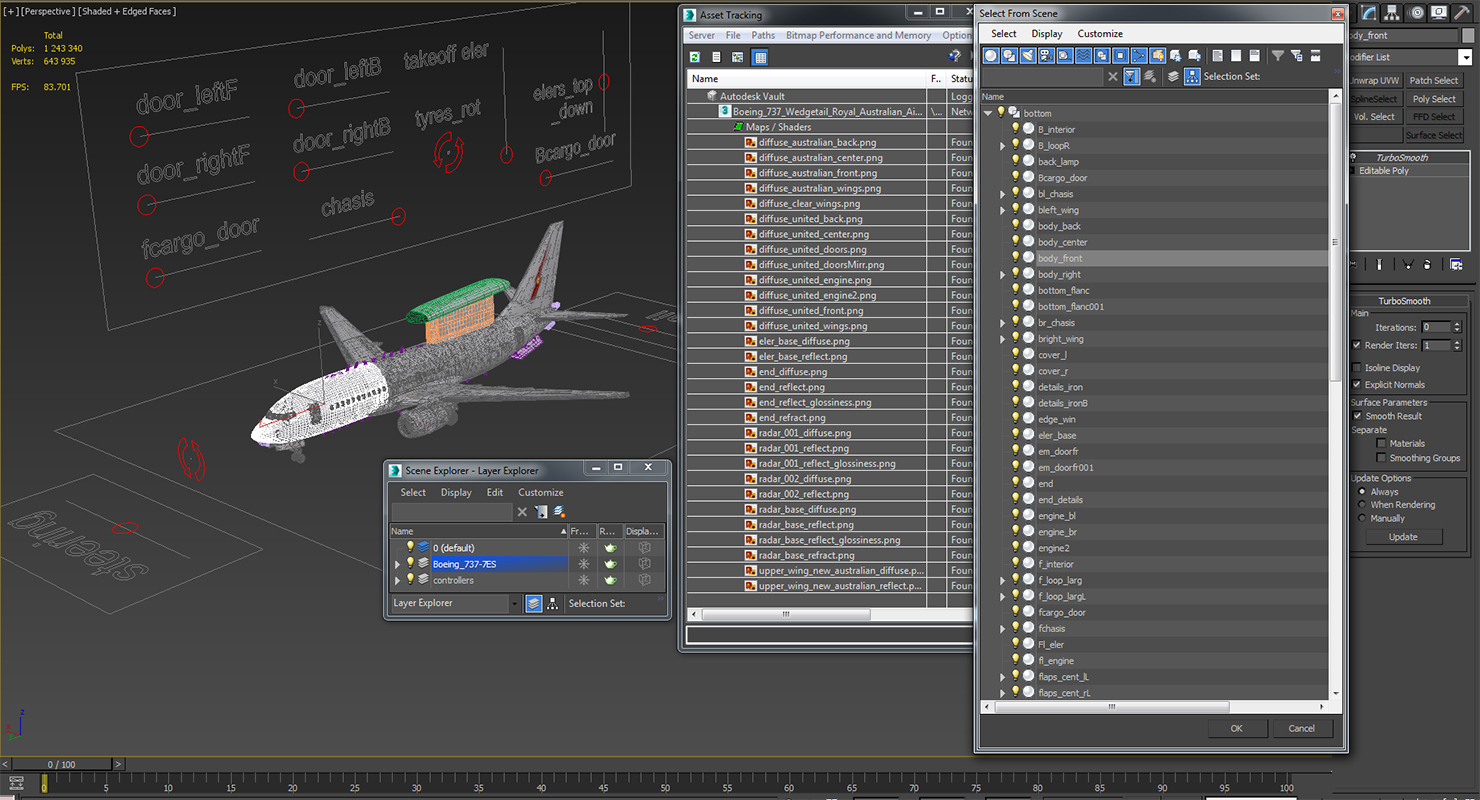Viewport: 1480px width, 800px height.
Task: Toggle Display Cameras filter in Select From Scene
Action: 1046,56
